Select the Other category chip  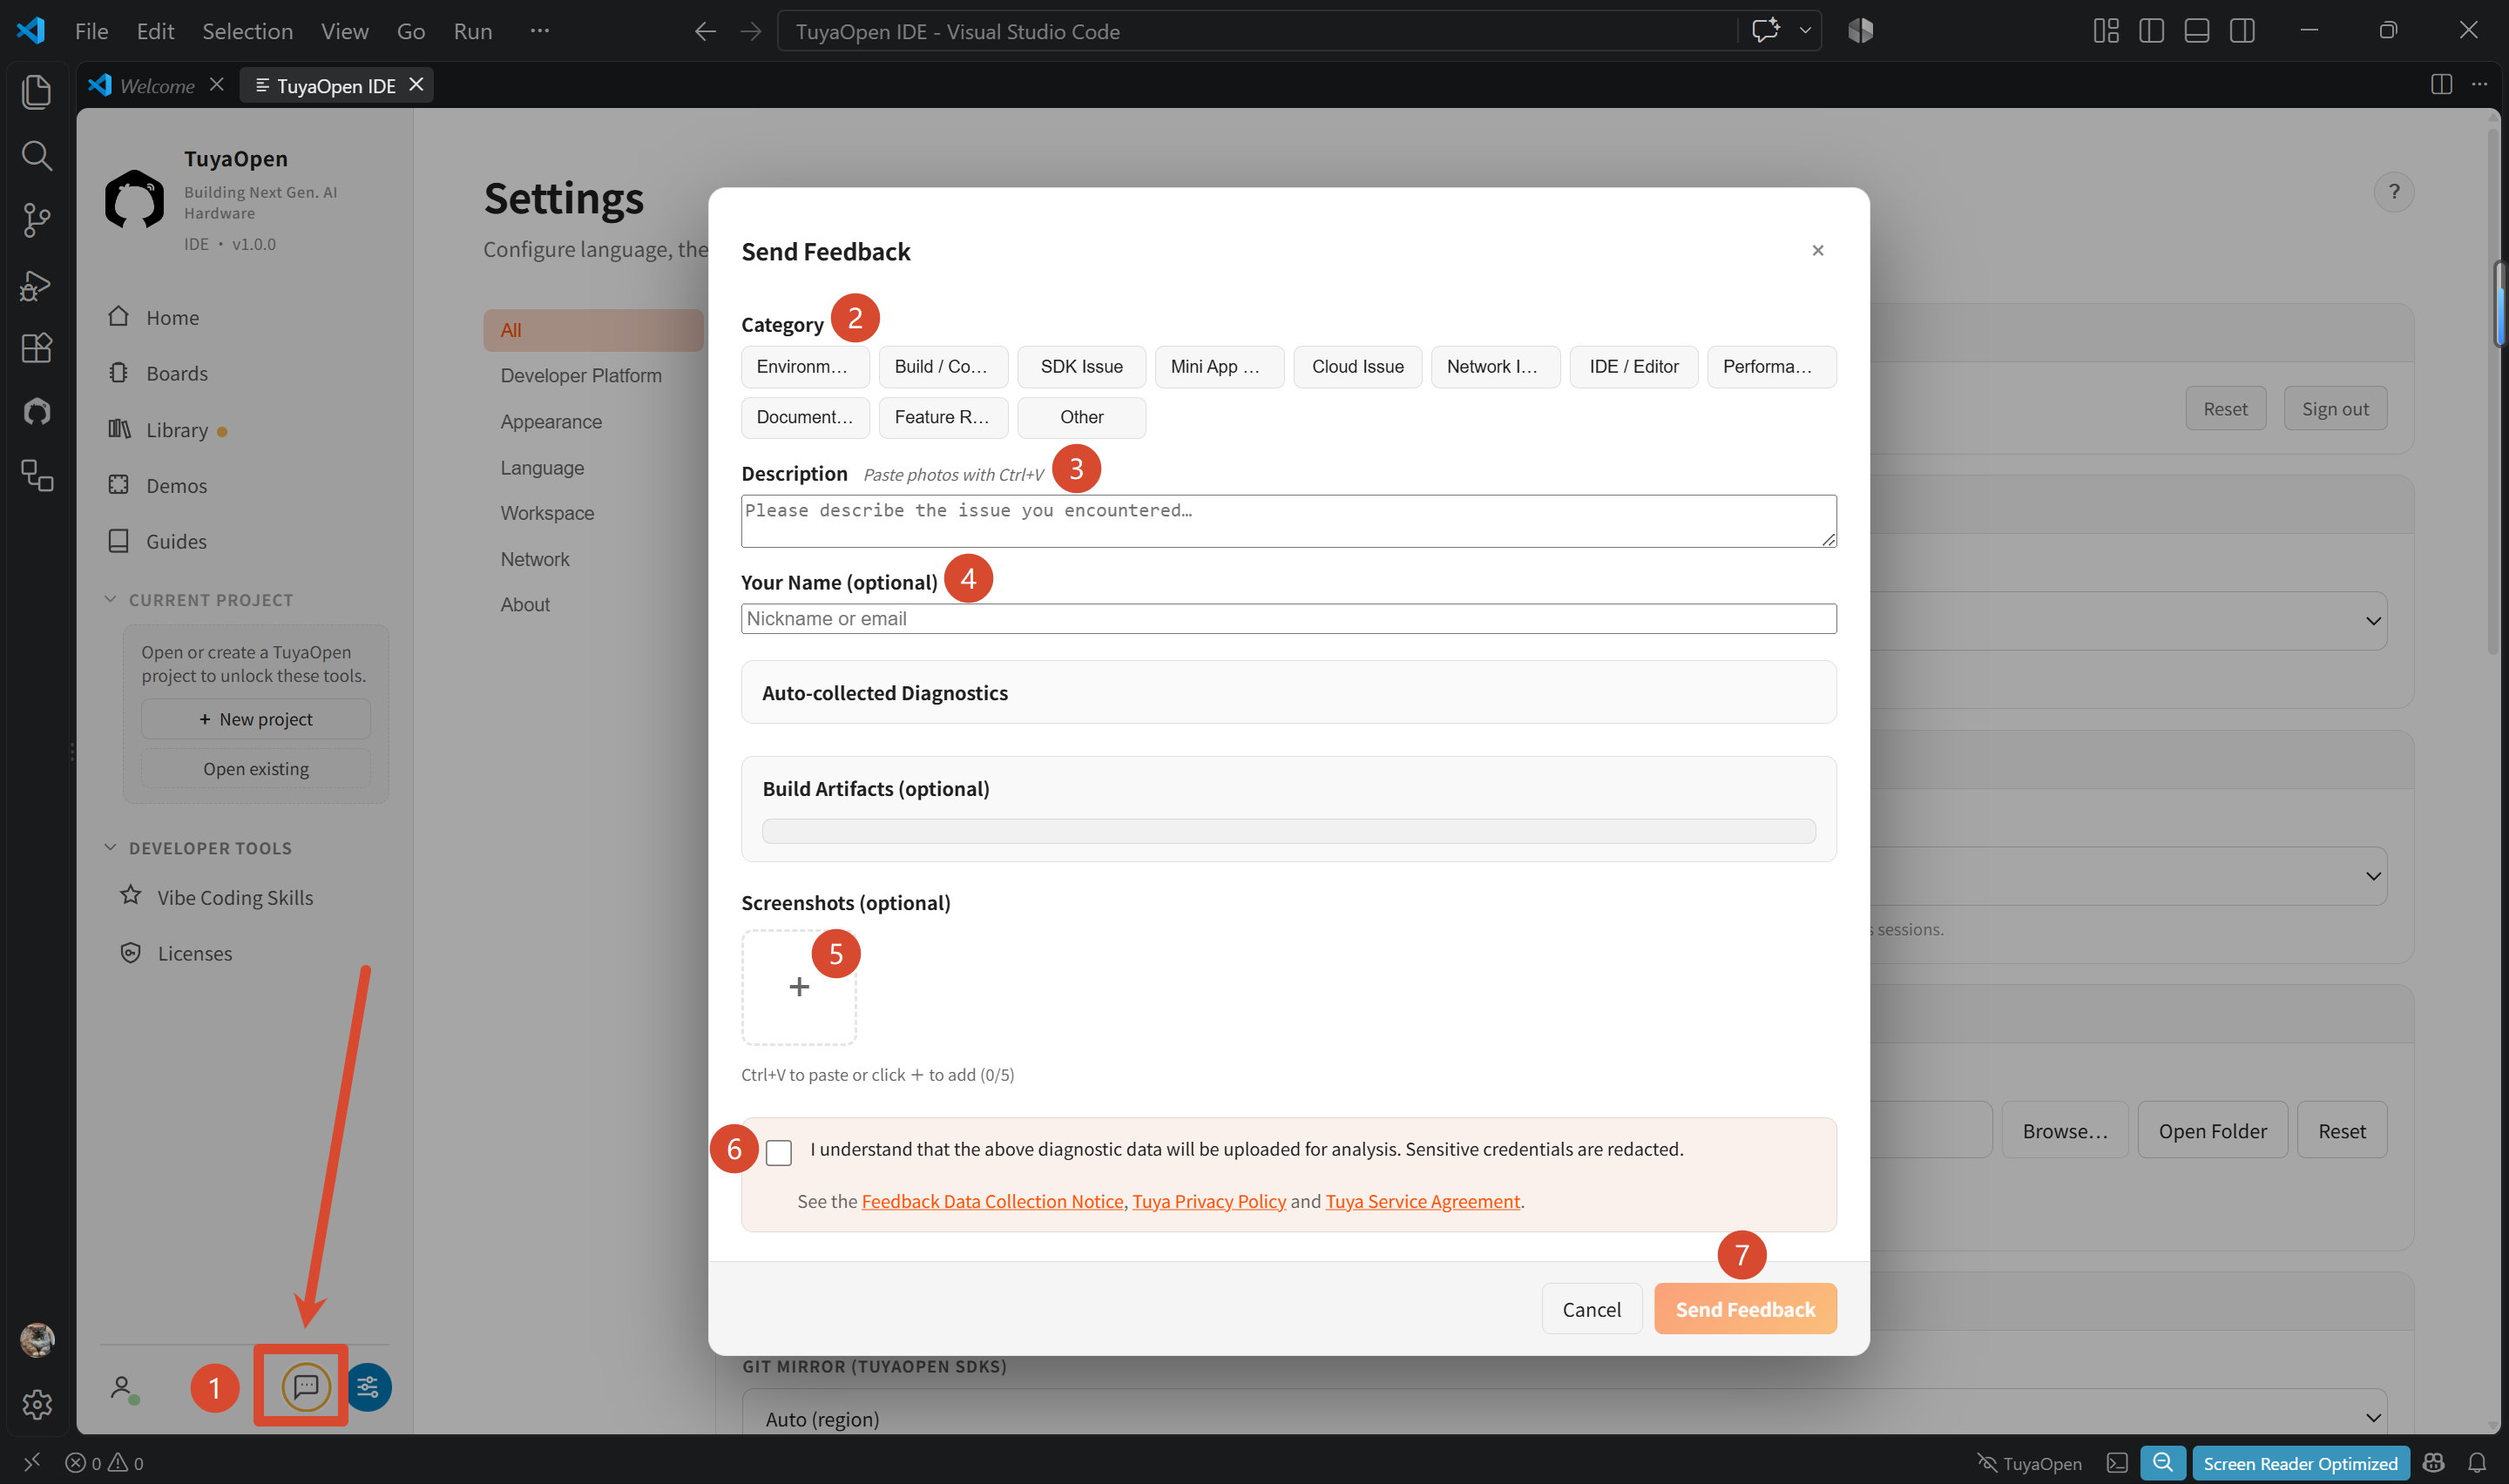[1081, 417]
